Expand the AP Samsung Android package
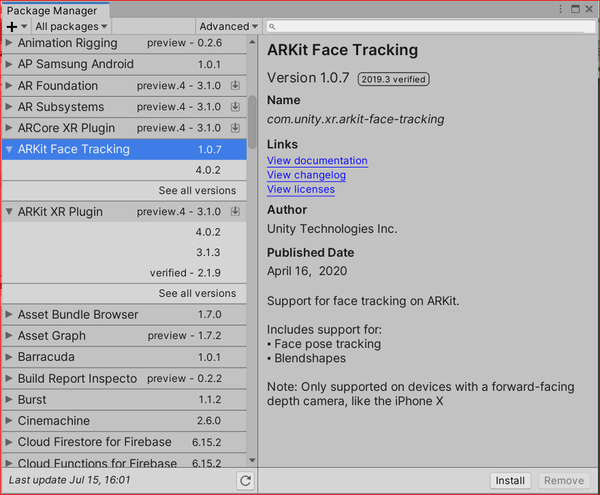This screenshot has width=600, height=495. 9,64
